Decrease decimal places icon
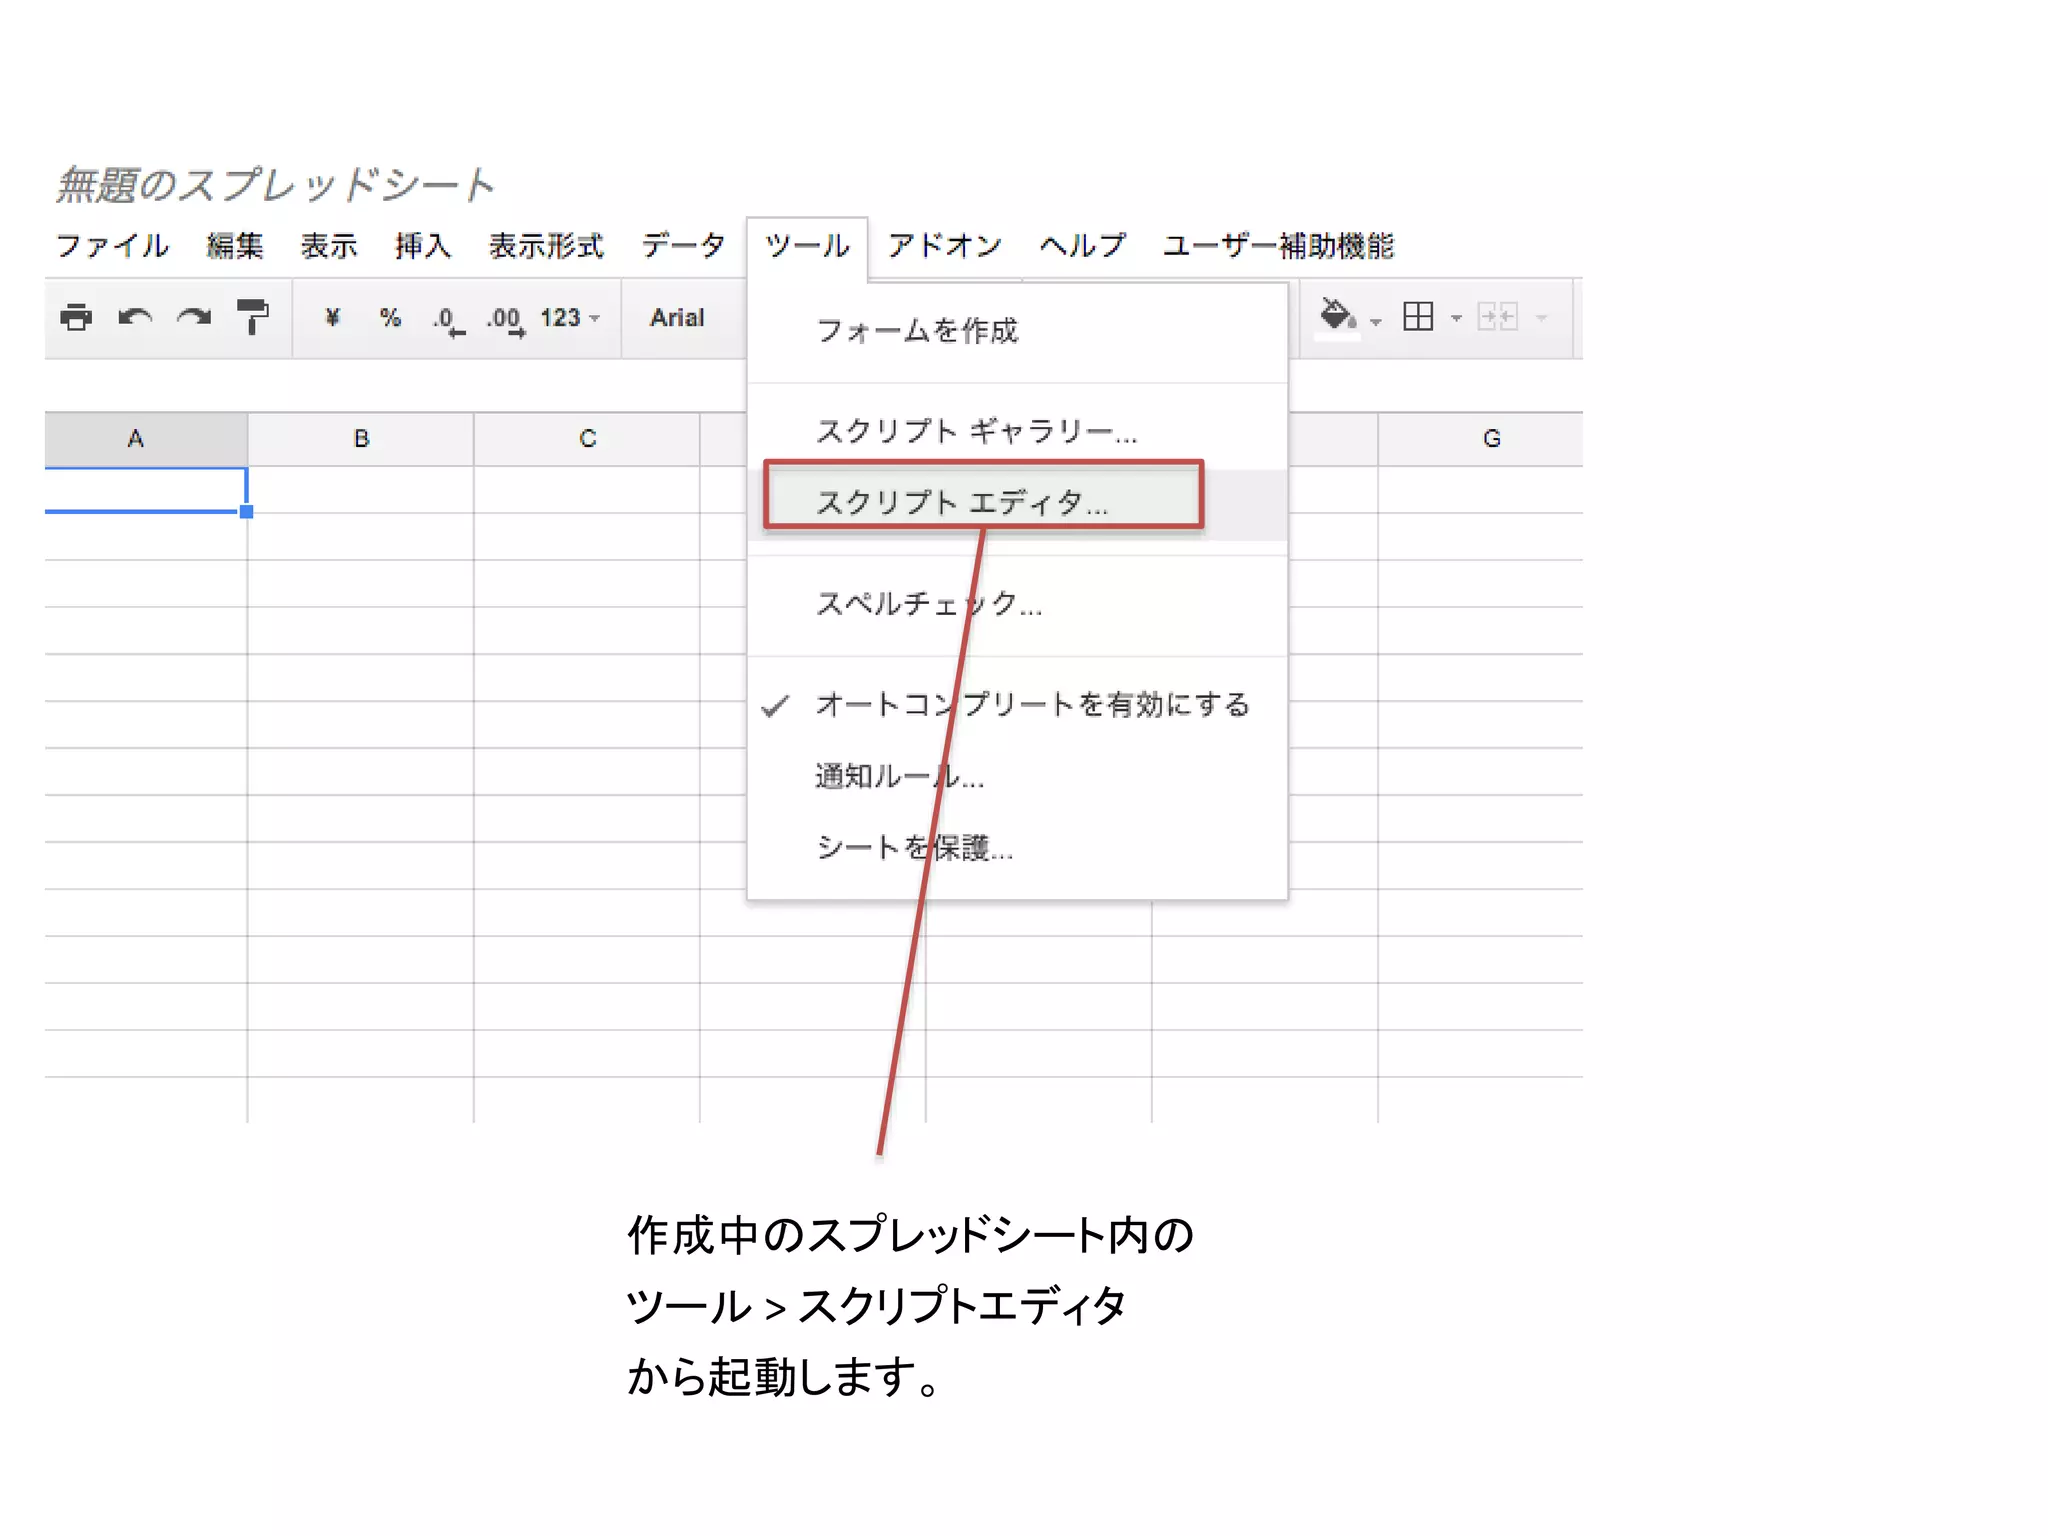The image size is (2048, 1536). (449, 321)
